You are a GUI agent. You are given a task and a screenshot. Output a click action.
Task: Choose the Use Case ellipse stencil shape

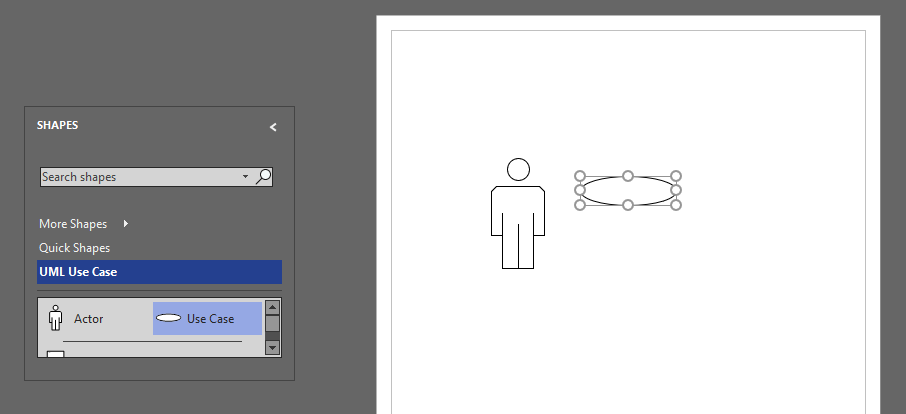[207, 319]
